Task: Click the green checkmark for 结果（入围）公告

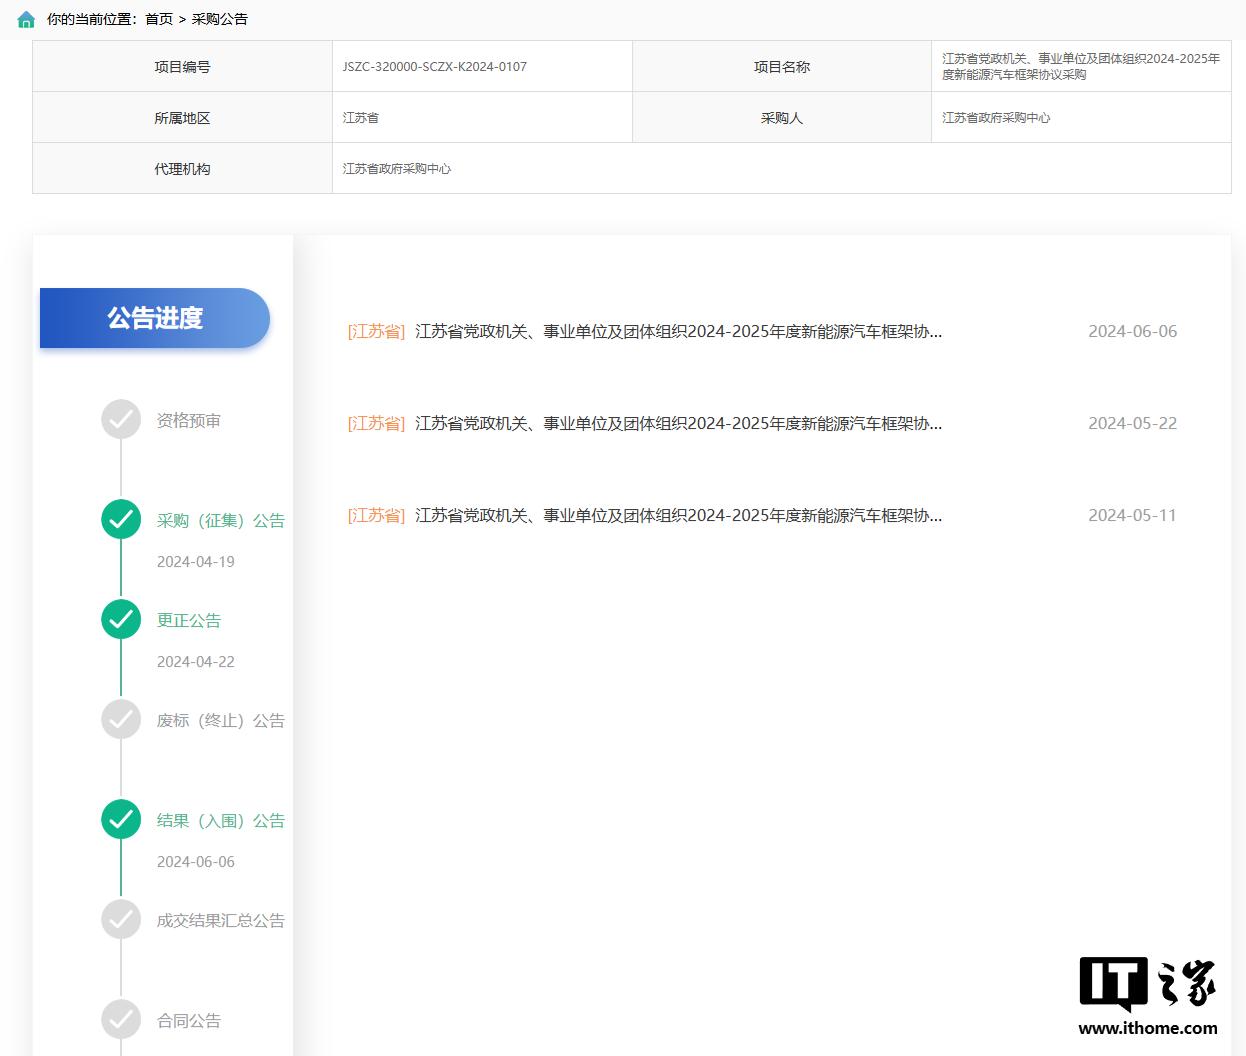Action: pyautogui.click(x=121, y=820)
